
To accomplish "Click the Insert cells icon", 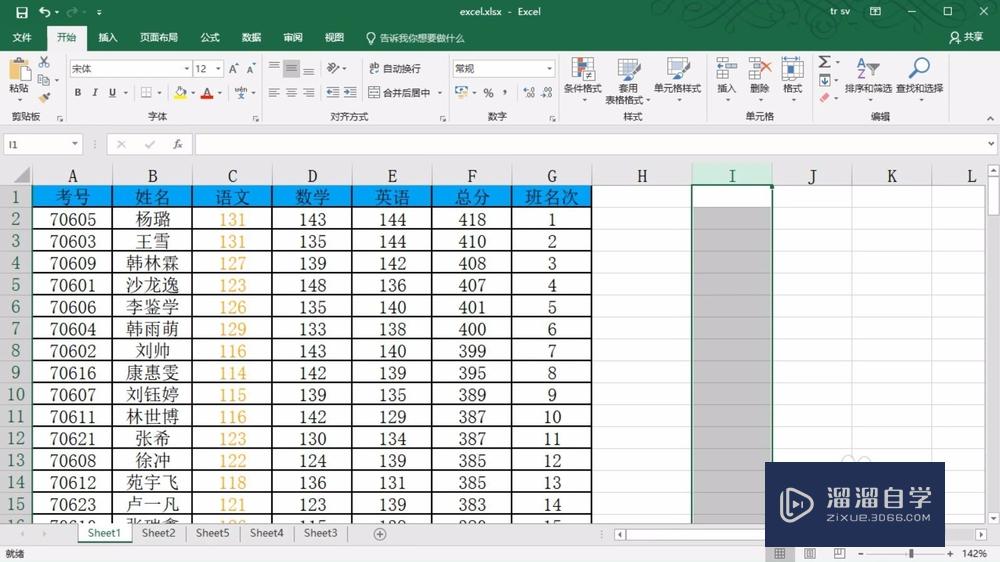I will (x=726, y=69).
